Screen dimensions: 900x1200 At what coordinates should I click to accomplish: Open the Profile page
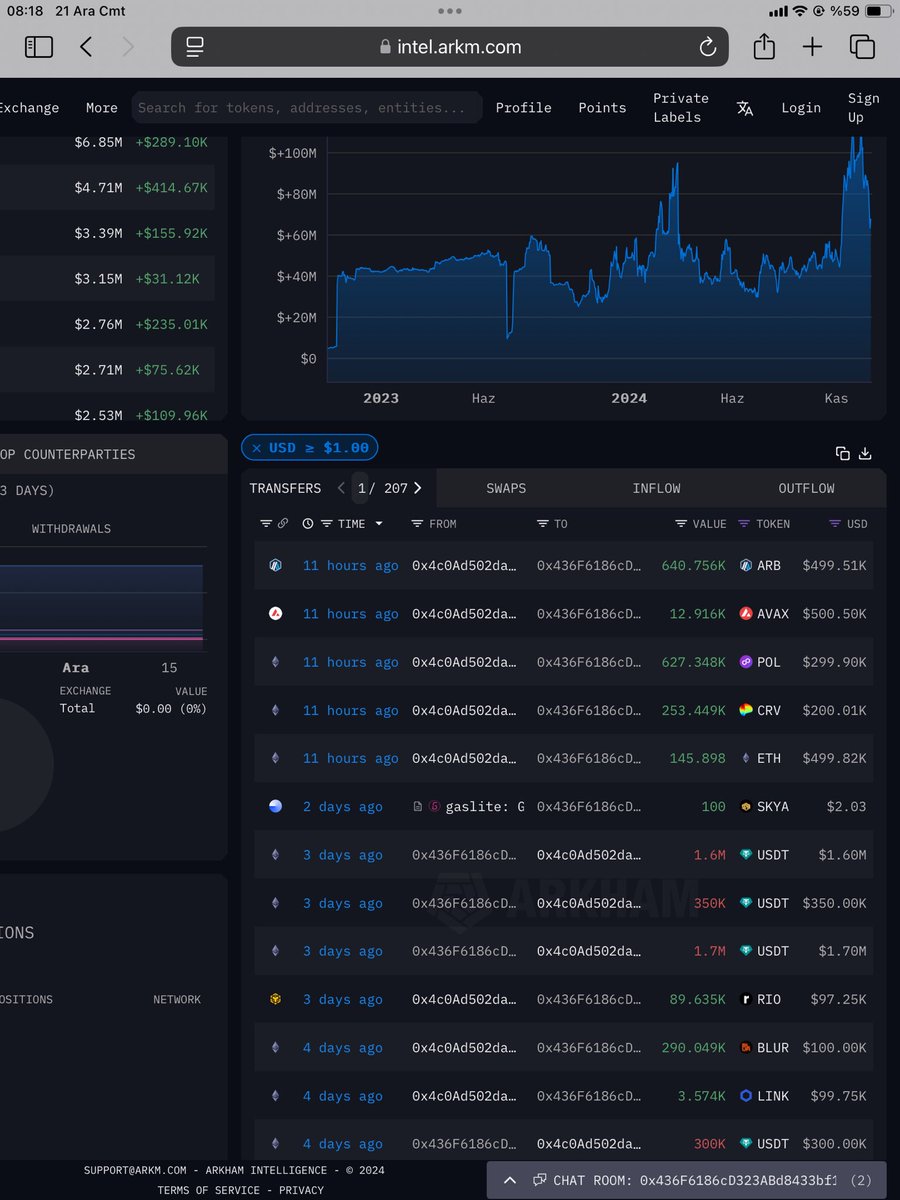point(523,108)
